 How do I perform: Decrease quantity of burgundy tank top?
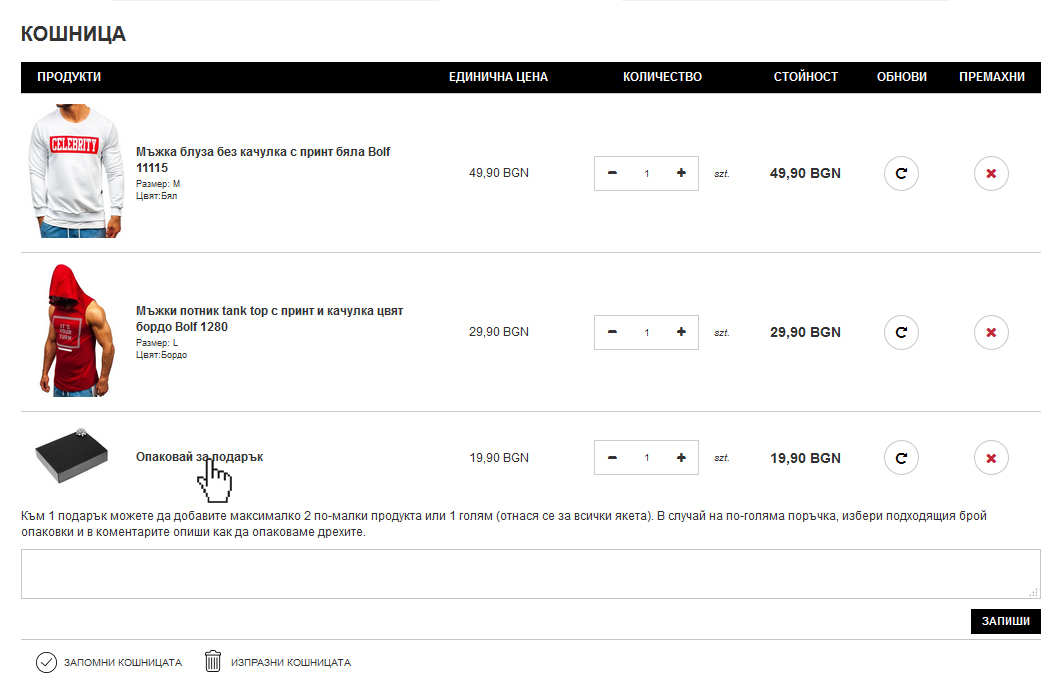click(x=612, y=332)
